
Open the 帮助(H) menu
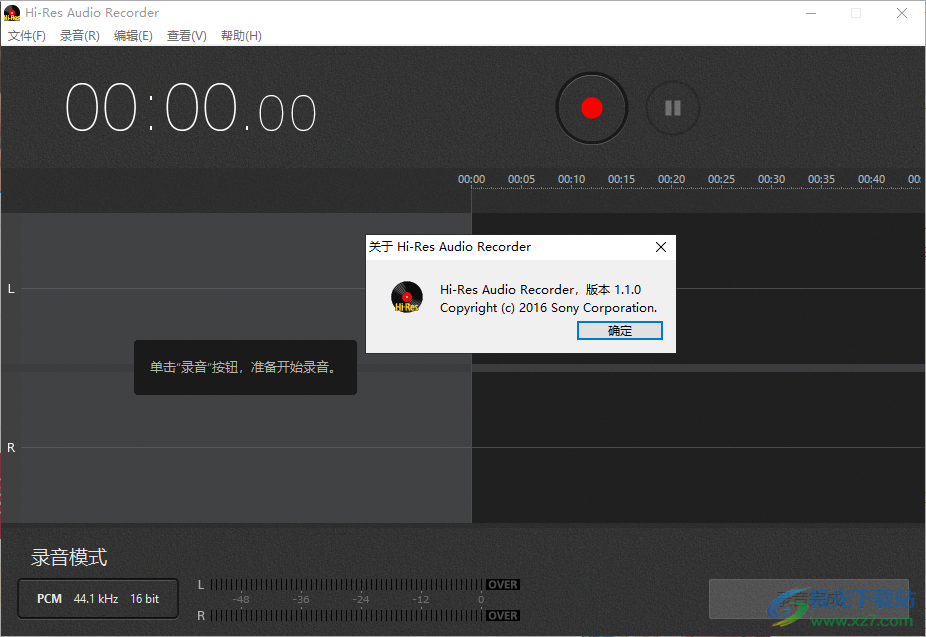[240, 35]
